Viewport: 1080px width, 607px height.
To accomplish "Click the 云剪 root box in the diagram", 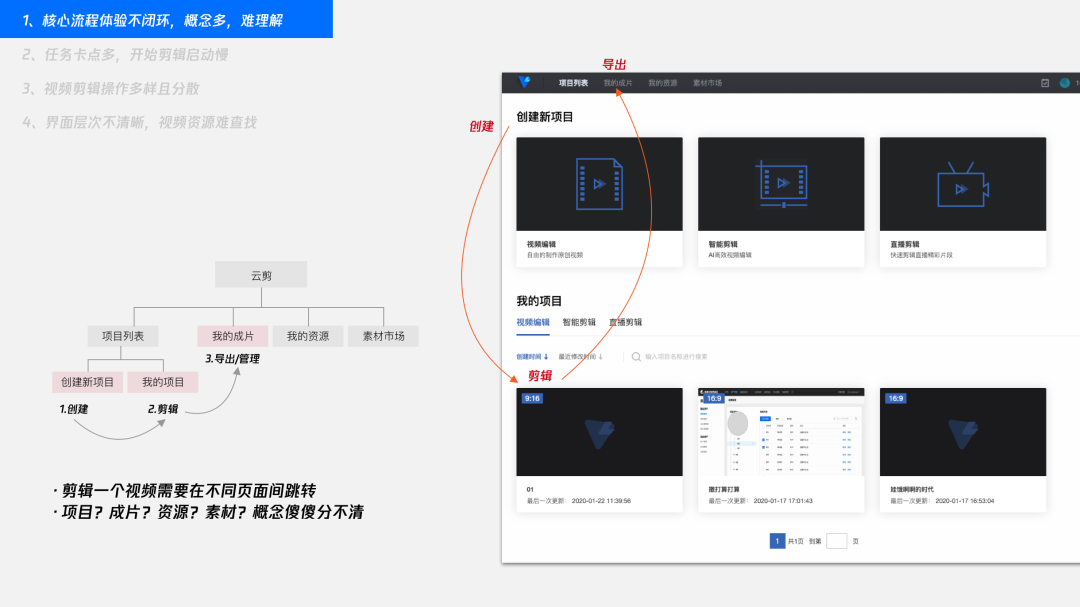I will point(261,275).
